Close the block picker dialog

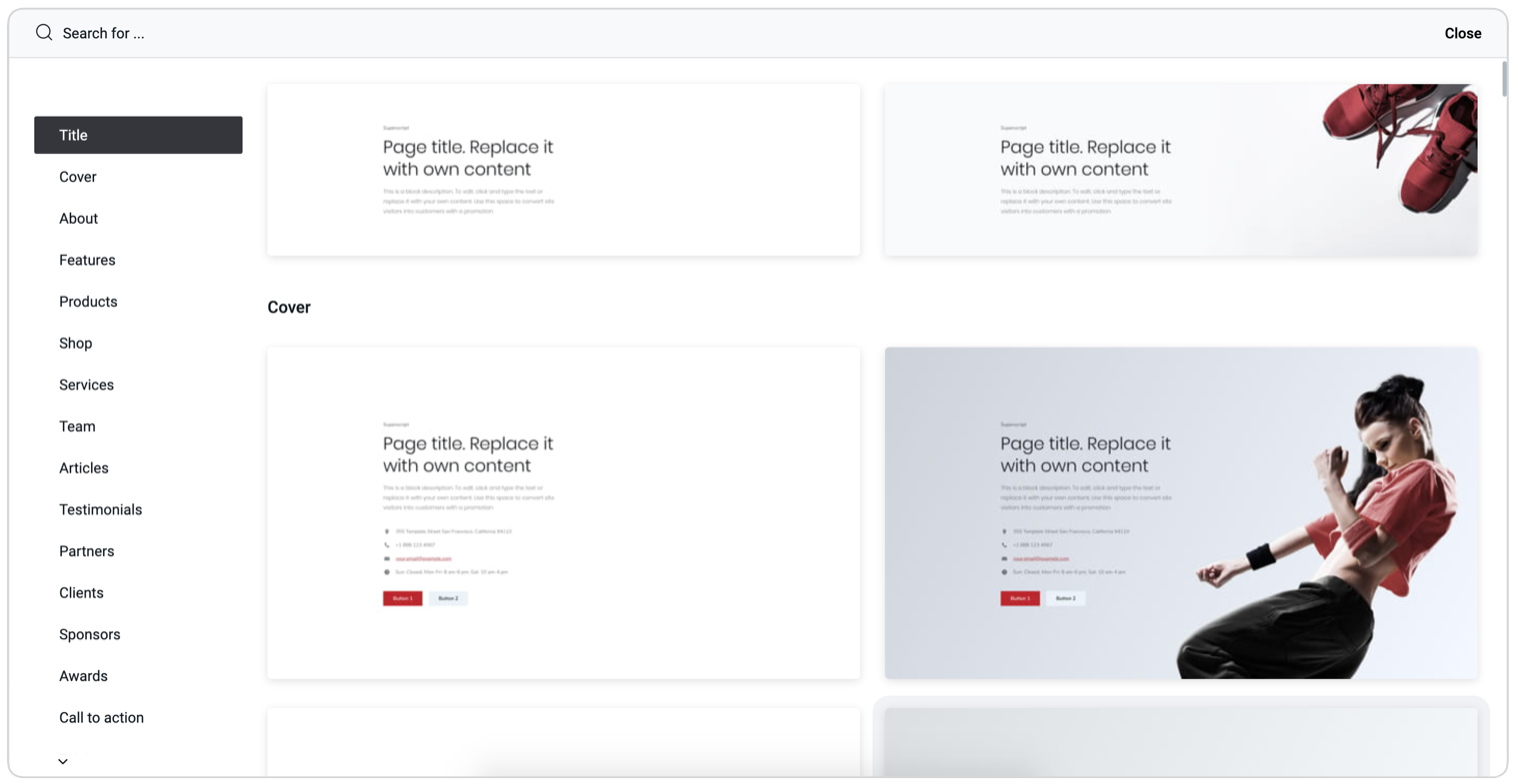click(x=1462, y=33)
